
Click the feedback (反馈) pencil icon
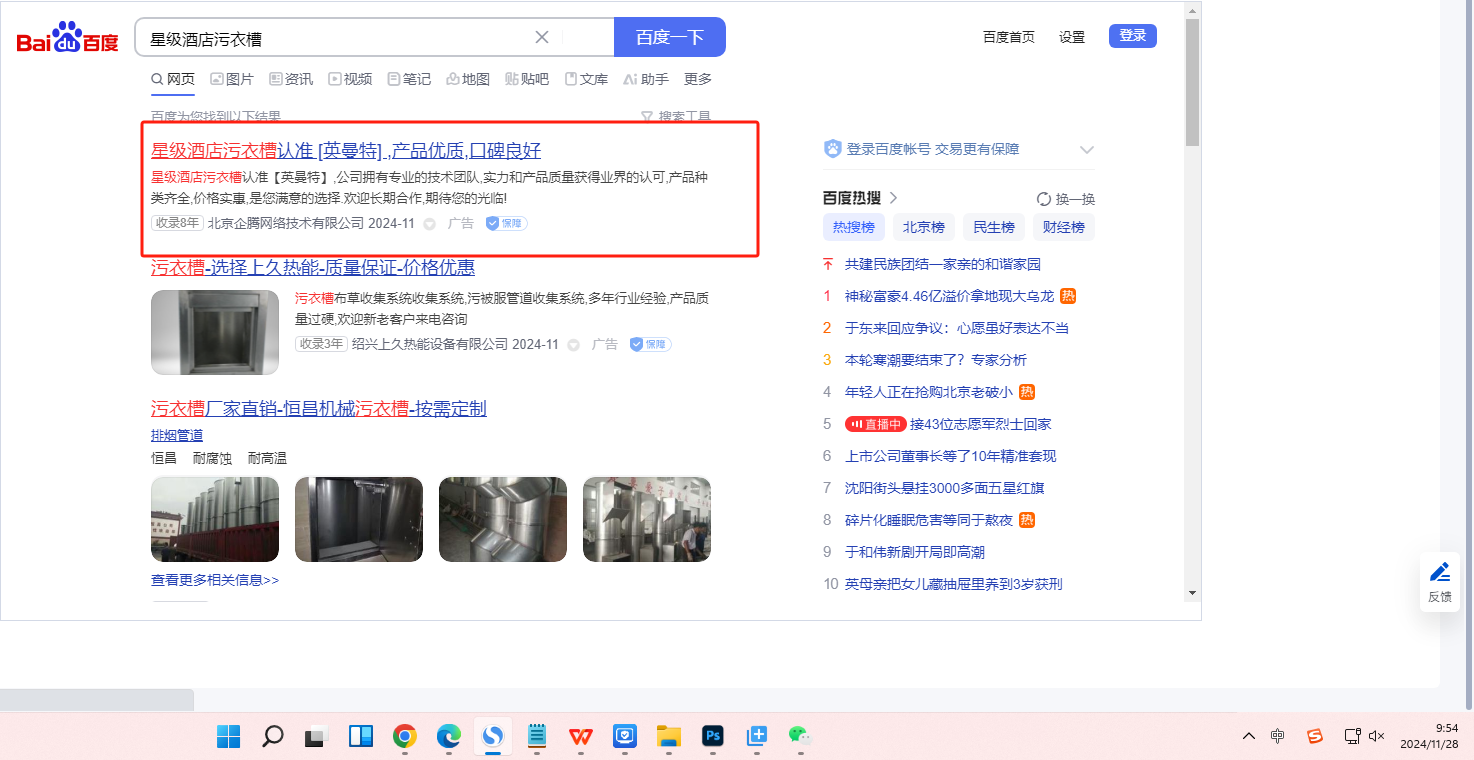(1440, 572)
